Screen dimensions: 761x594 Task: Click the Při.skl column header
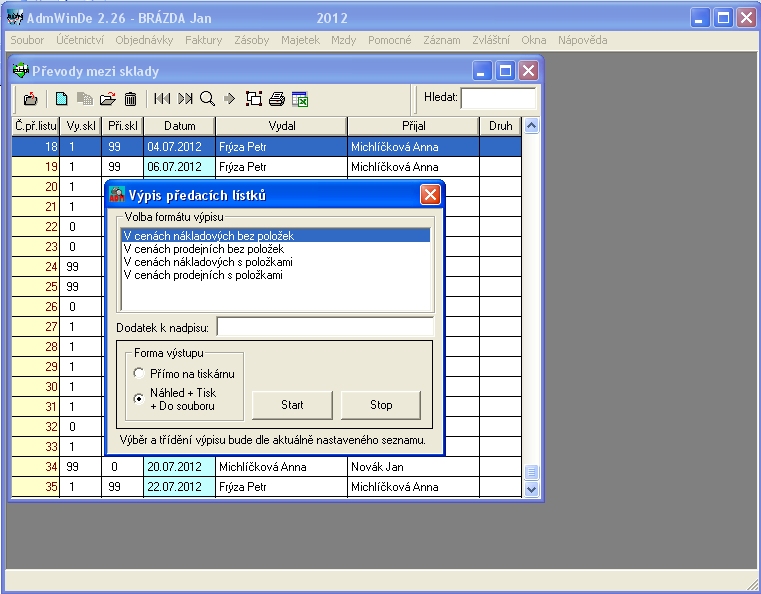122,126
